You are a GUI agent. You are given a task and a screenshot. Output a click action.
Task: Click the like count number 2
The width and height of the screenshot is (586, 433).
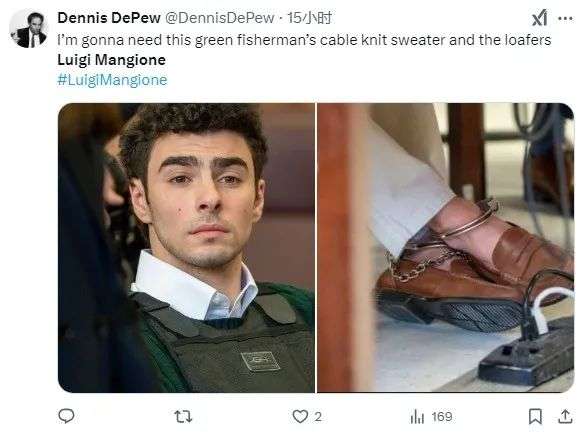(x=318, y=417)
